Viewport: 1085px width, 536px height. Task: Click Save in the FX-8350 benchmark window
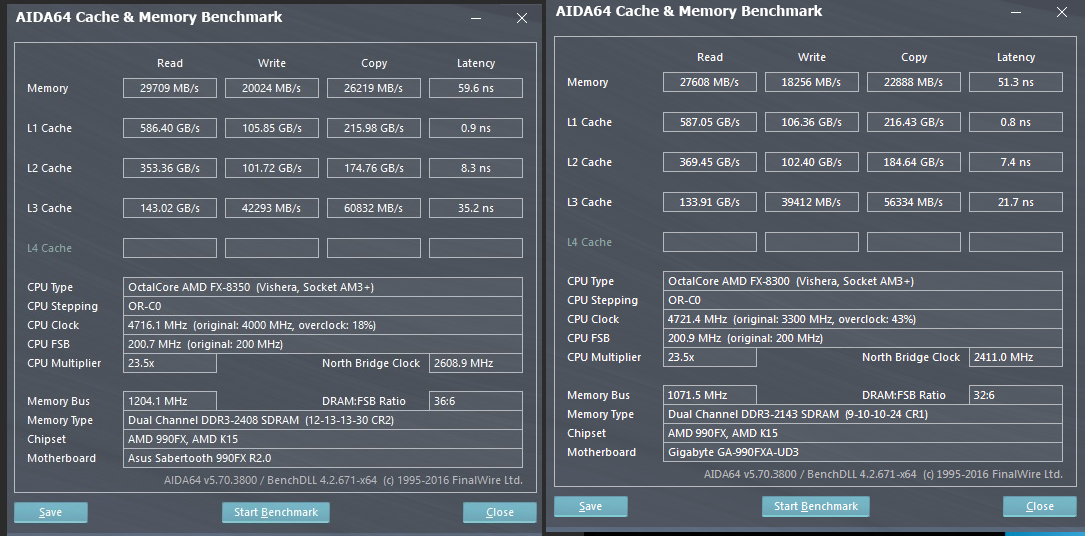point(51,512)
